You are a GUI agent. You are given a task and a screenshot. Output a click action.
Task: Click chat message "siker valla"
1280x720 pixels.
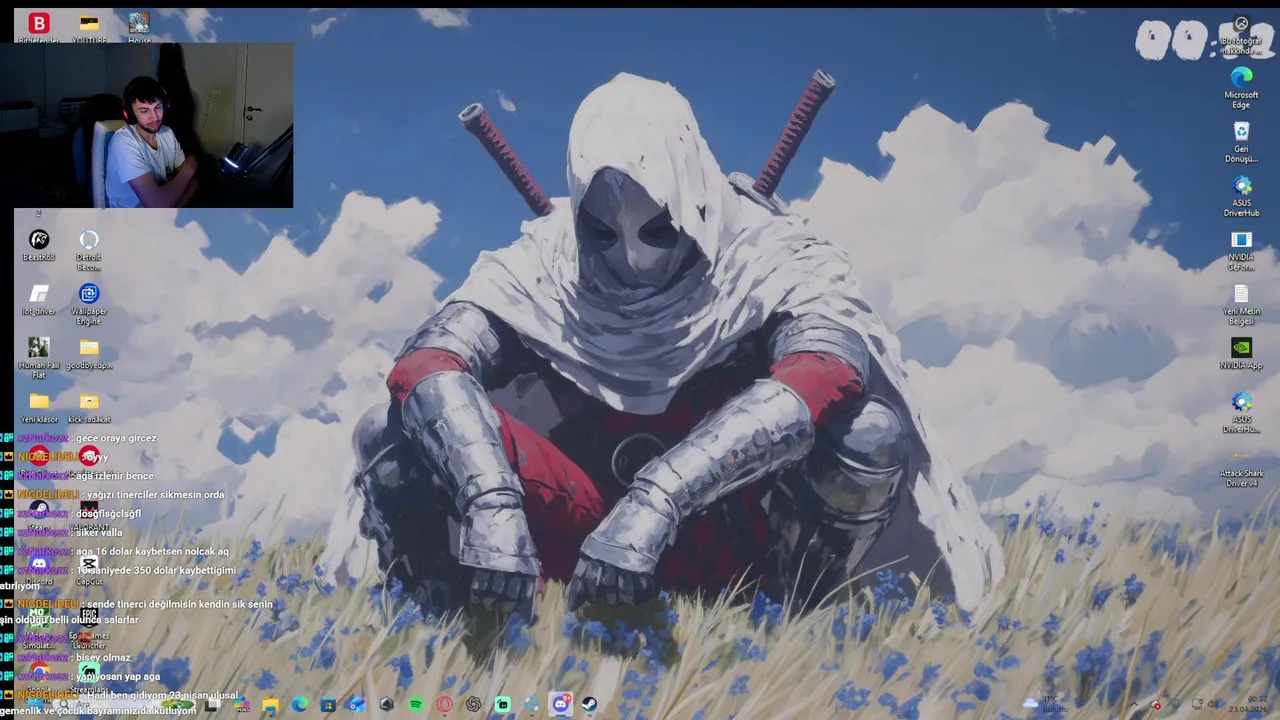(x=99, y=532)
